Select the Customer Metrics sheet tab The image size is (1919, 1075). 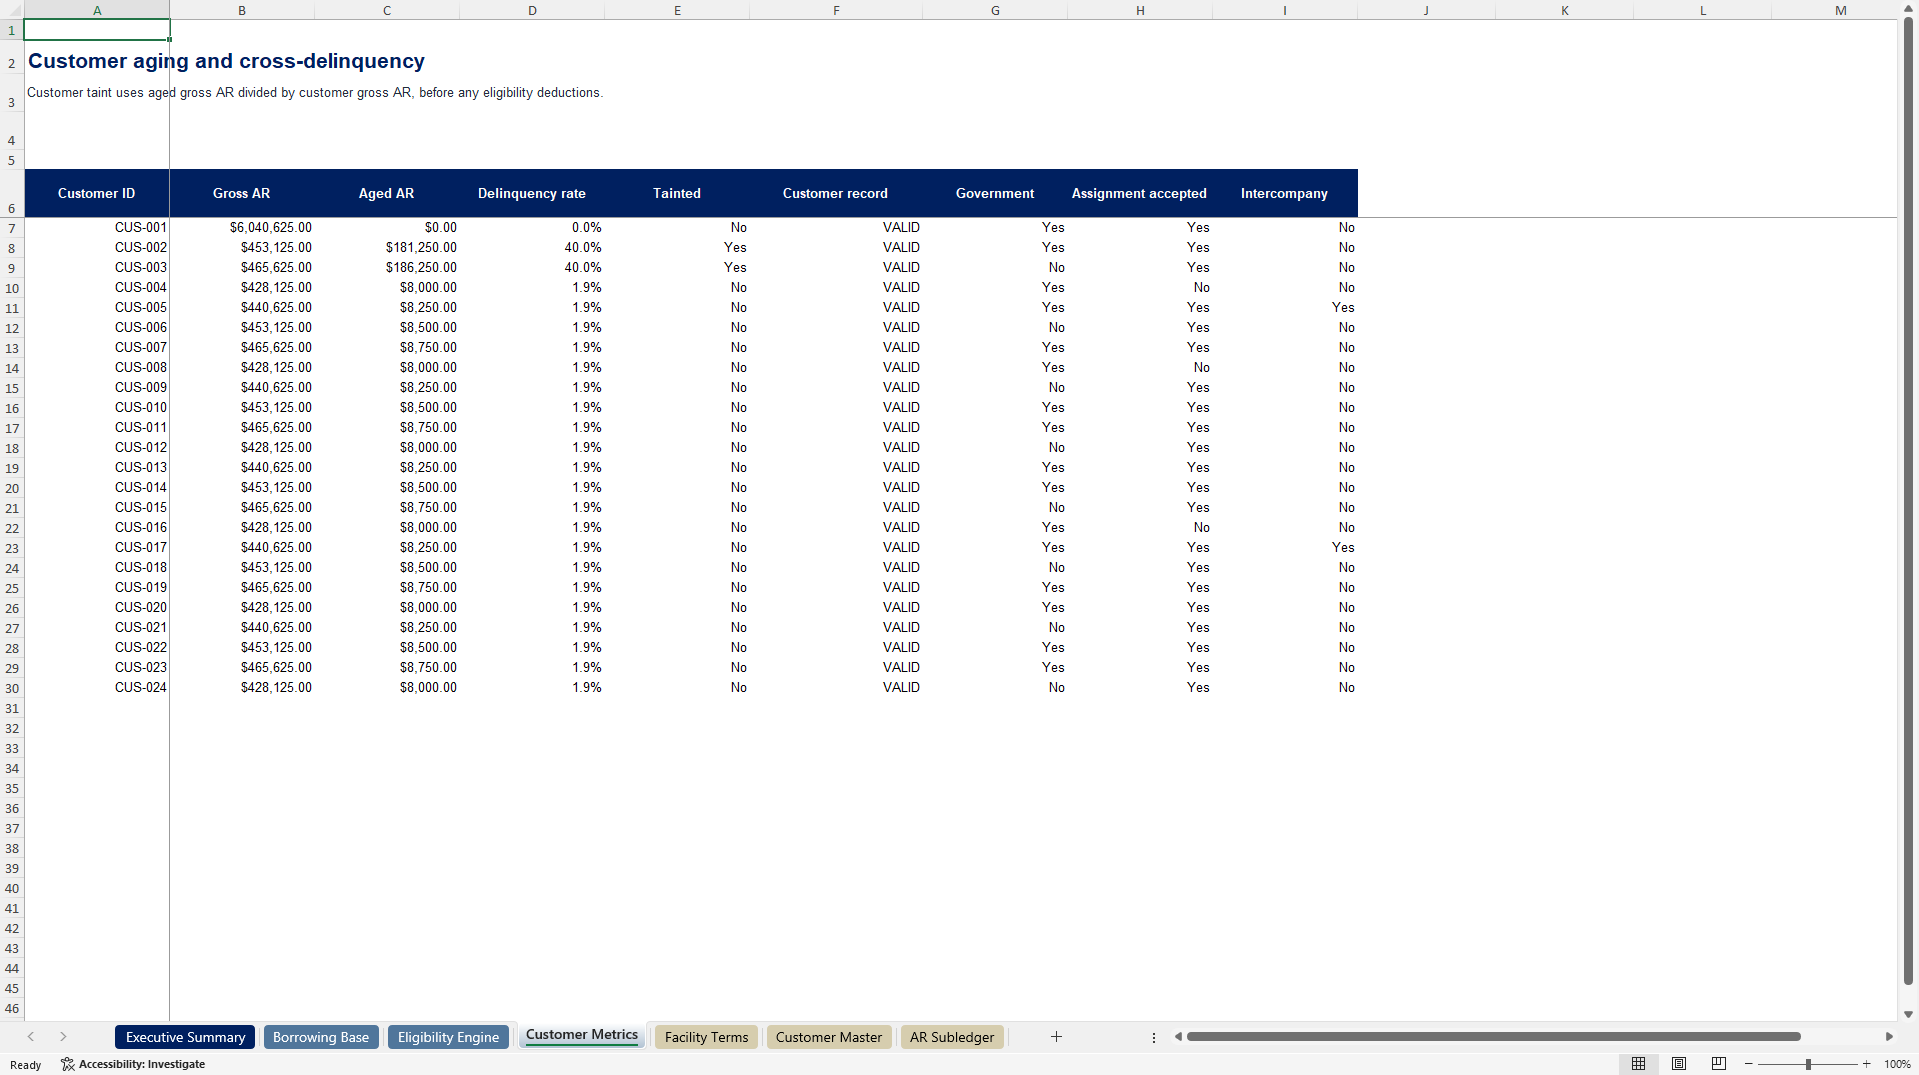tap(582, 1035)
